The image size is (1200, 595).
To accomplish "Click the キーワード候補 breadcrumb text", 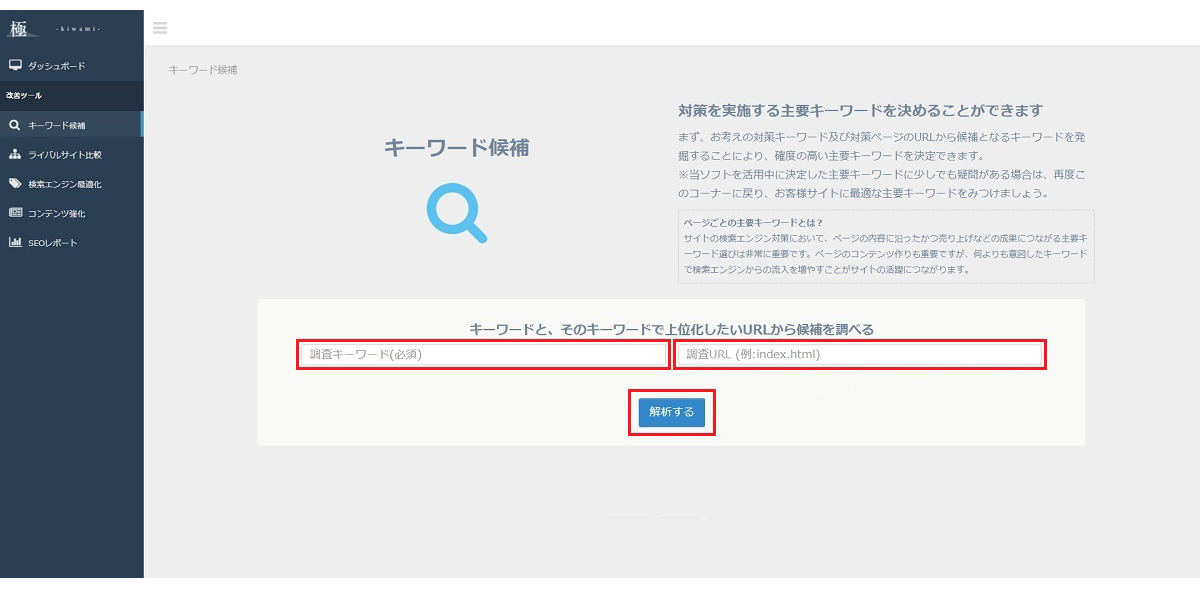I will [x=202, y=70].
